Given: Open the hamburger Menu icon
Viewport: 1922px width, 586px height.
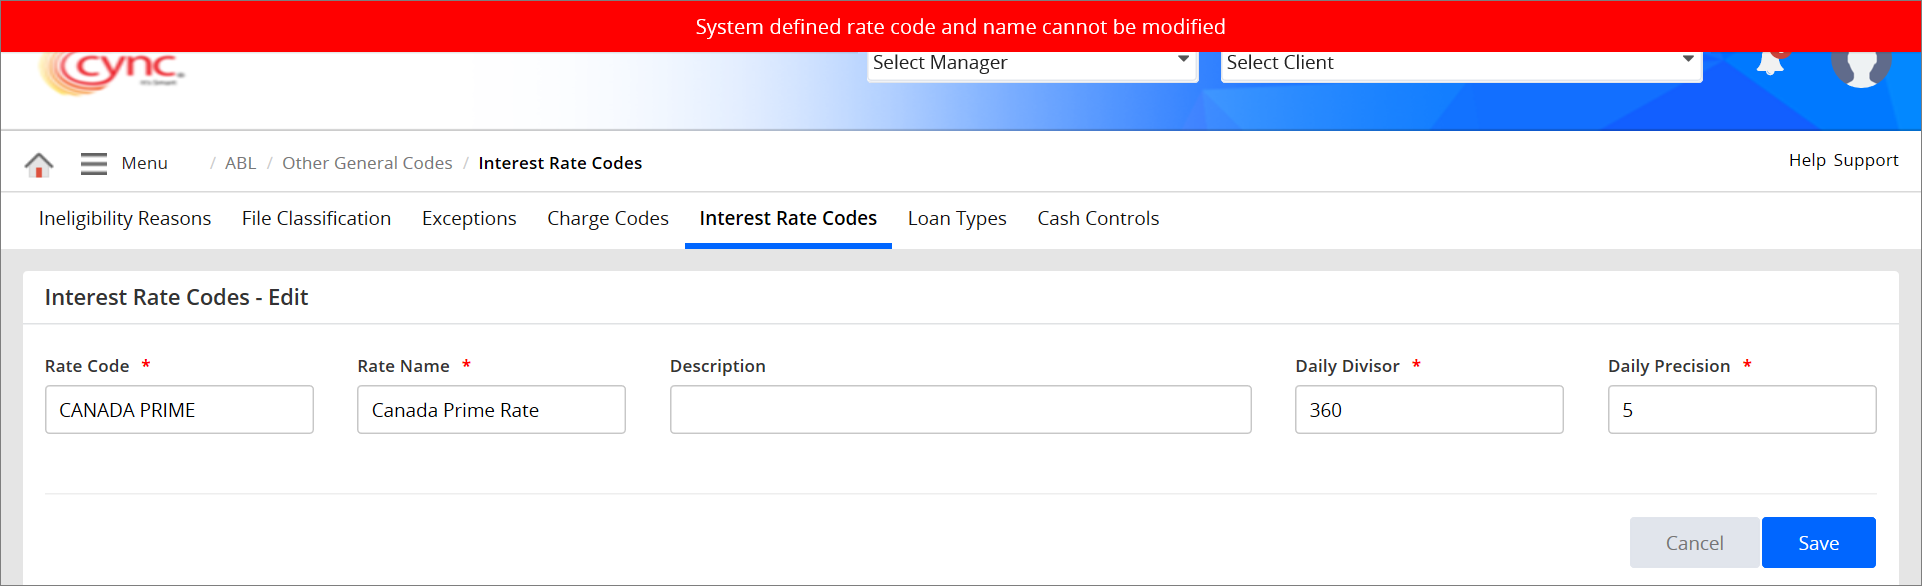Looking at the screenshot, I should click(94, 164).
